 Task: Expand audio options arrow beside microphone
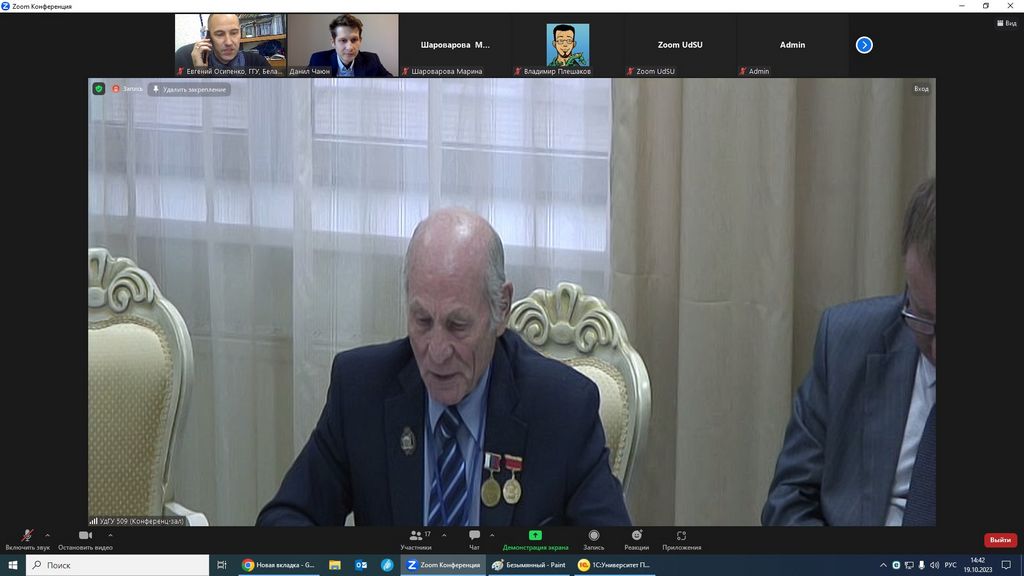point(47,535)
